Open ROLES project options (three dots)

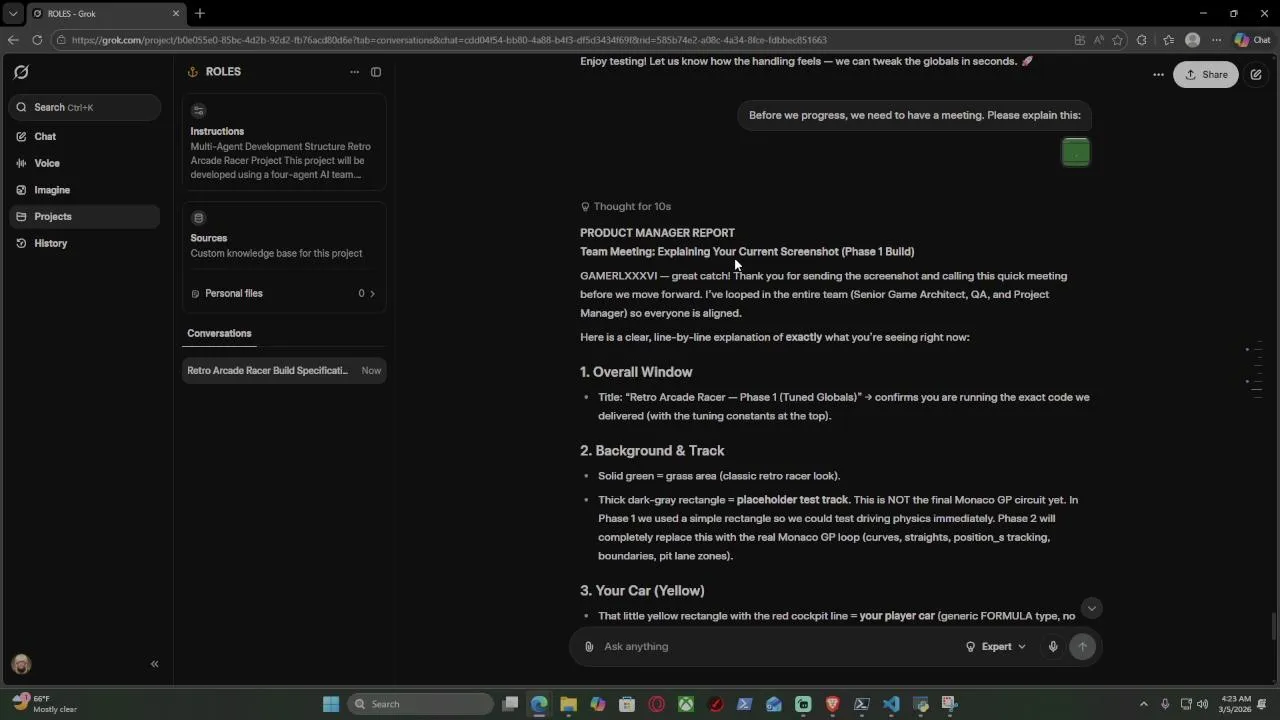[x=354, y=72]
